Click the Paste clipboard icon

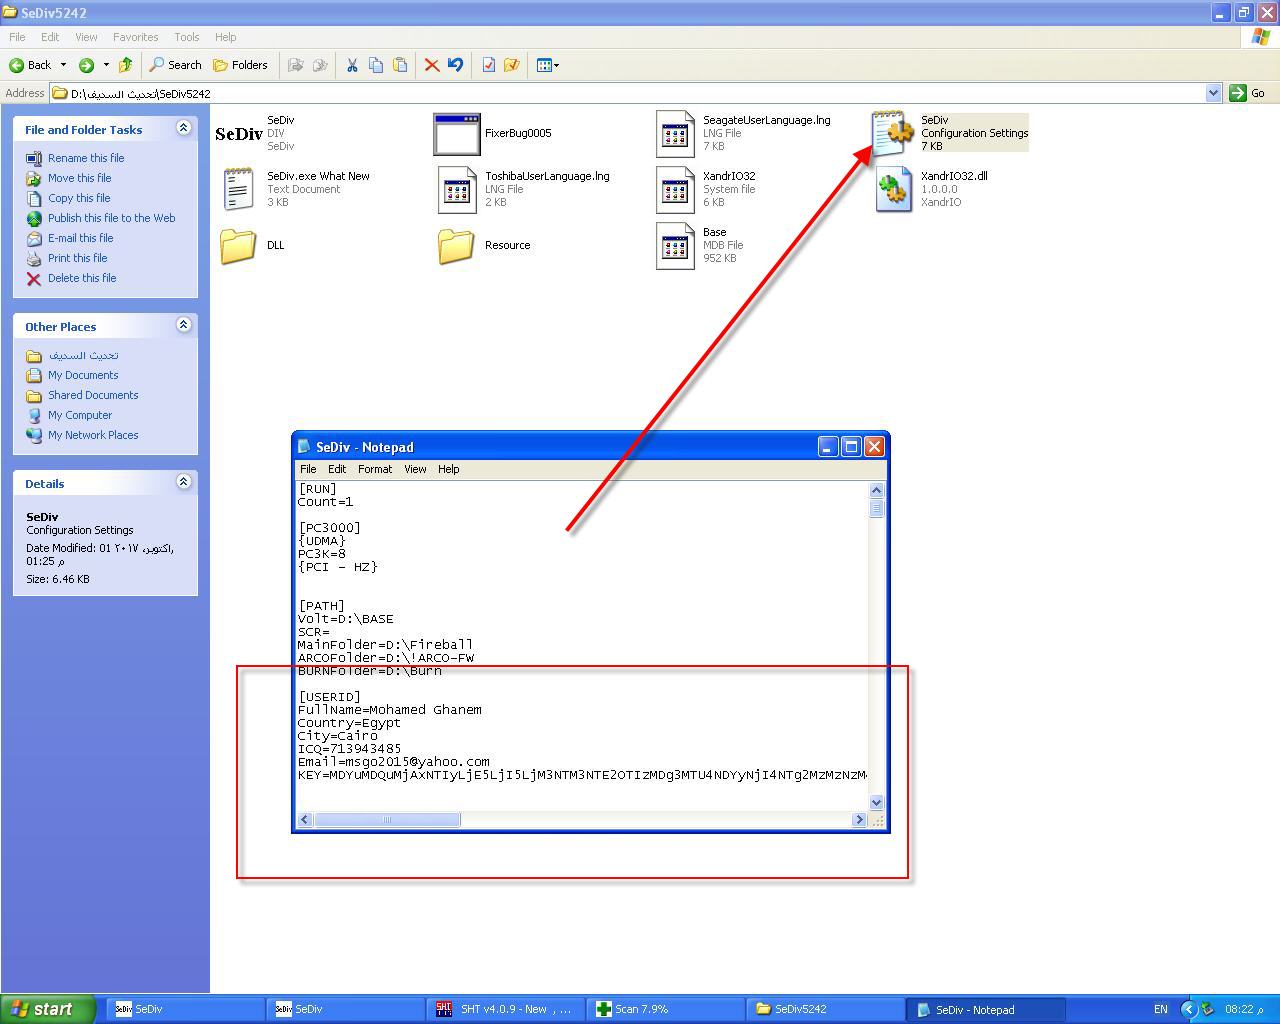tap(400, 65)
